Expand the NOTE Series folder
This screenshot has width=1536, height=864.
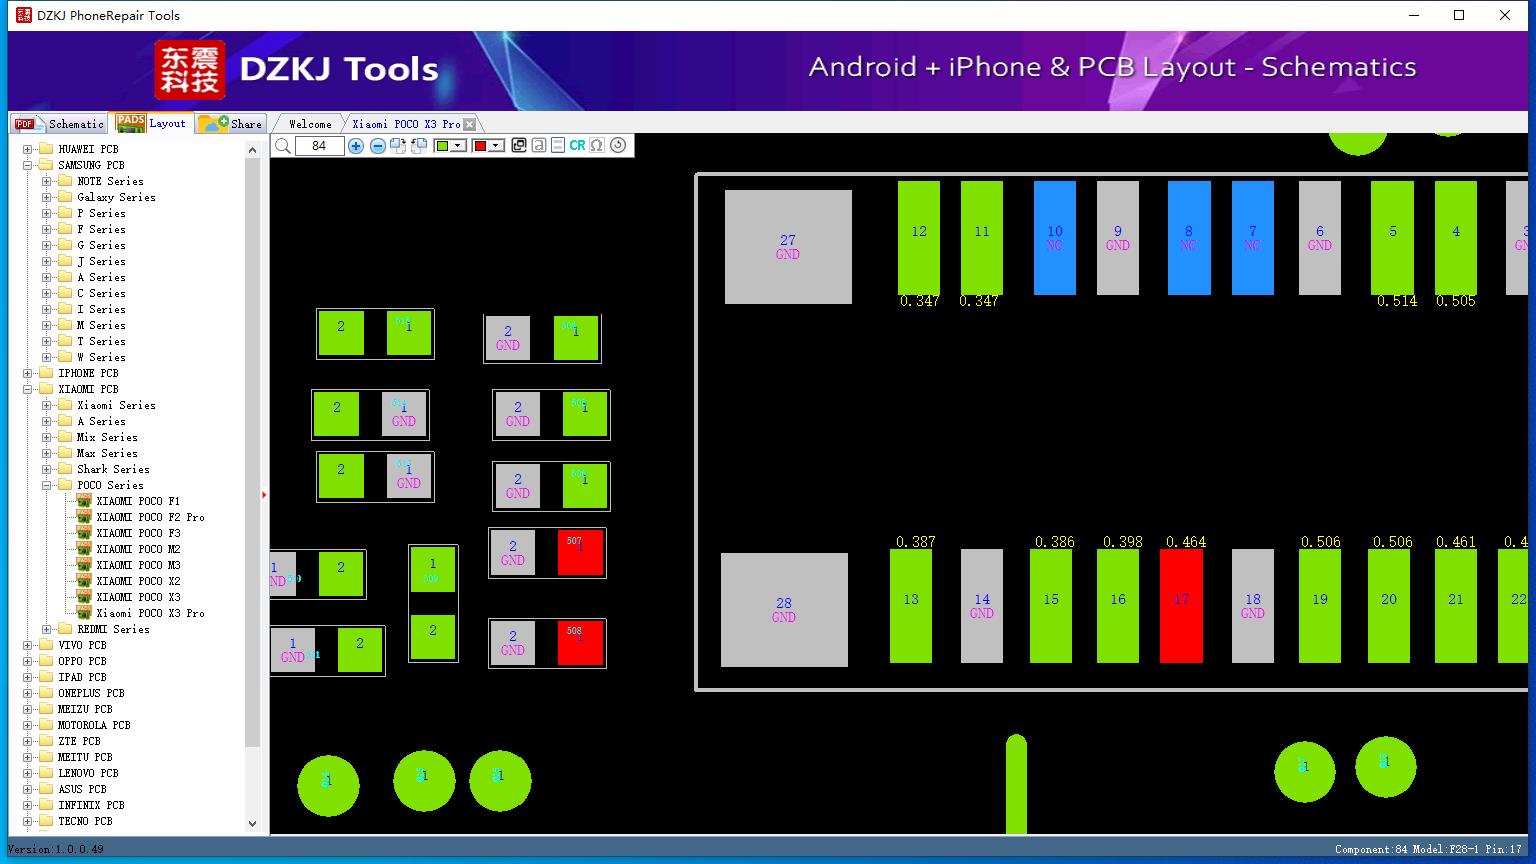[x=47, y=181]
